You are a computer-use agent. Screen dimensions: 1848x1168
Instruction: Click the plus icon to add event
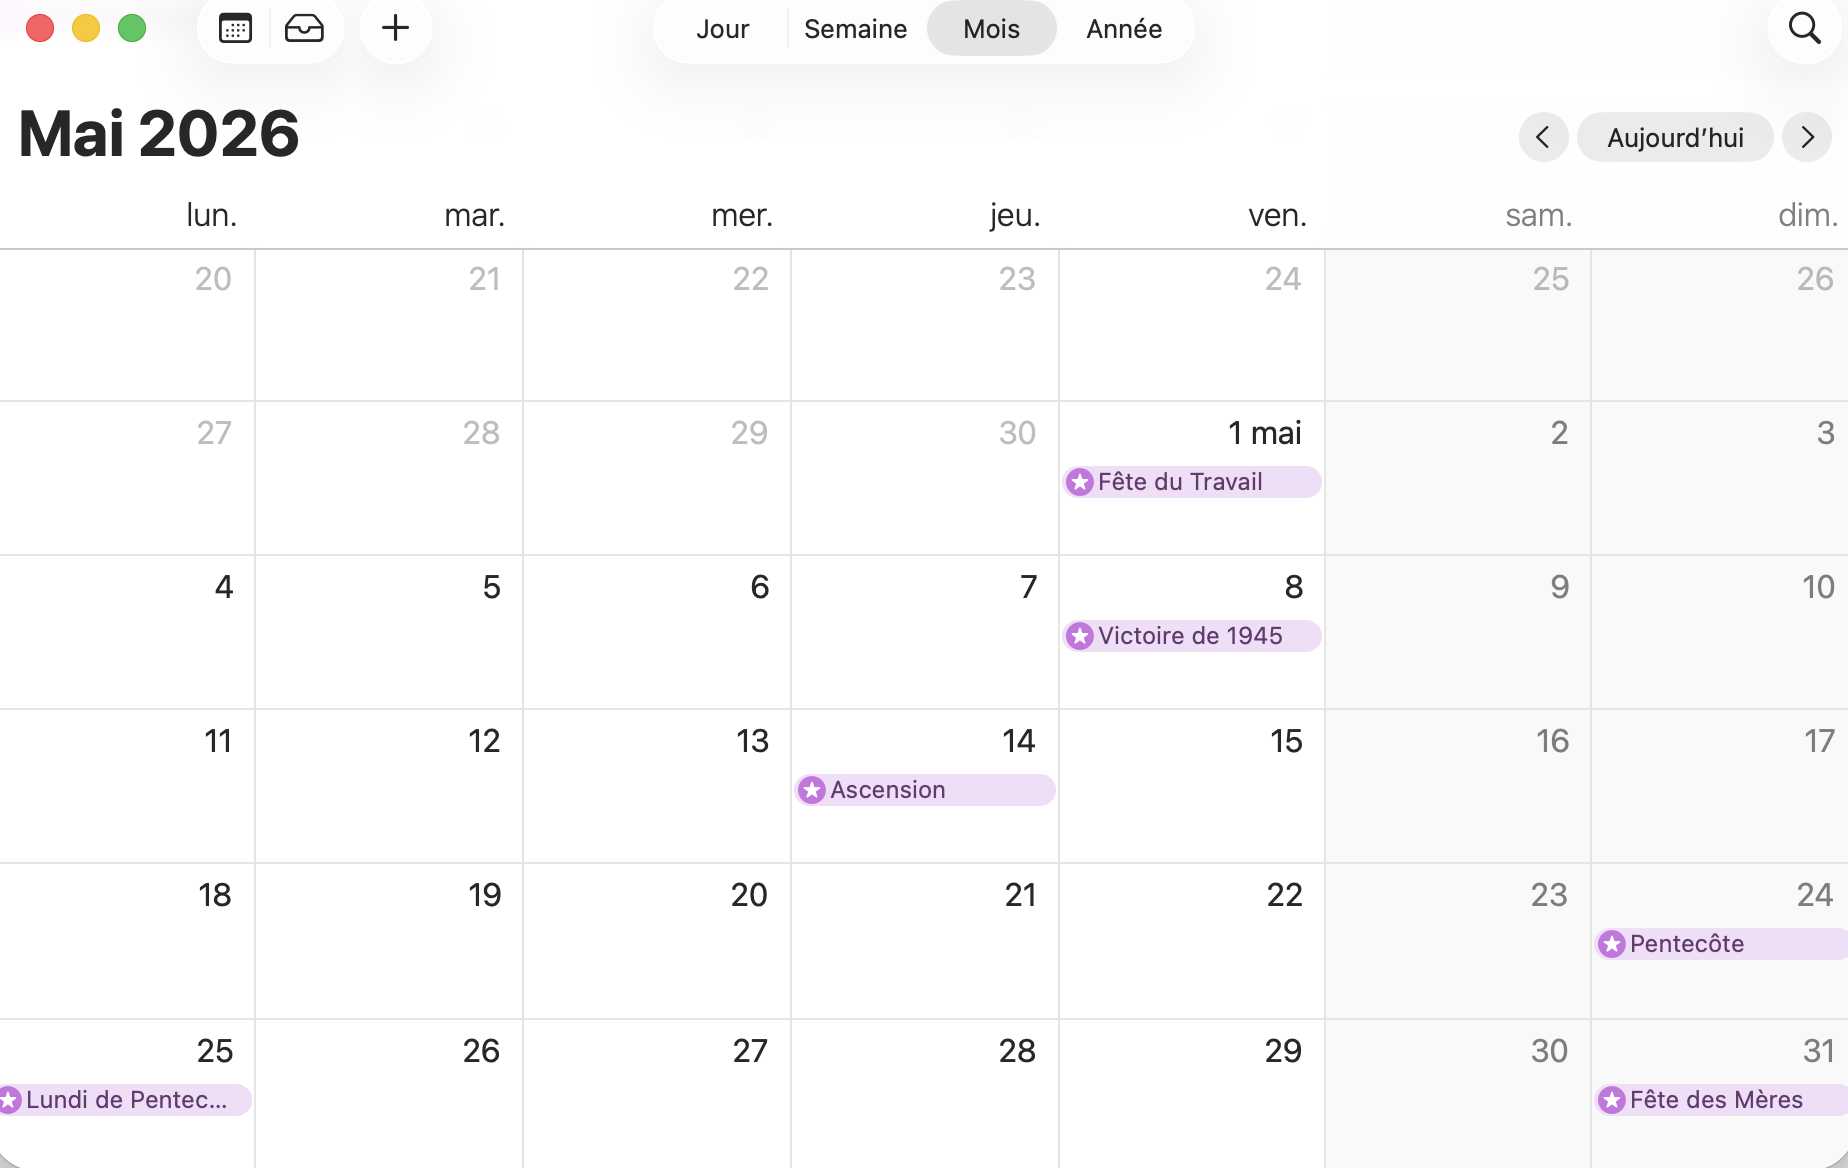click(x=396, y=29)
